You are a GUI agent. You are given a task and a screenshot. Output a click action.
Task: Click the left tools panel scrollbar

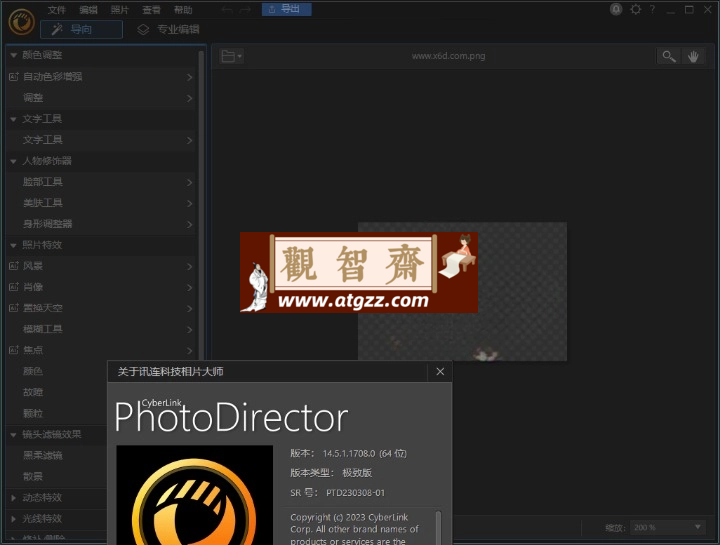pos(201,207)
